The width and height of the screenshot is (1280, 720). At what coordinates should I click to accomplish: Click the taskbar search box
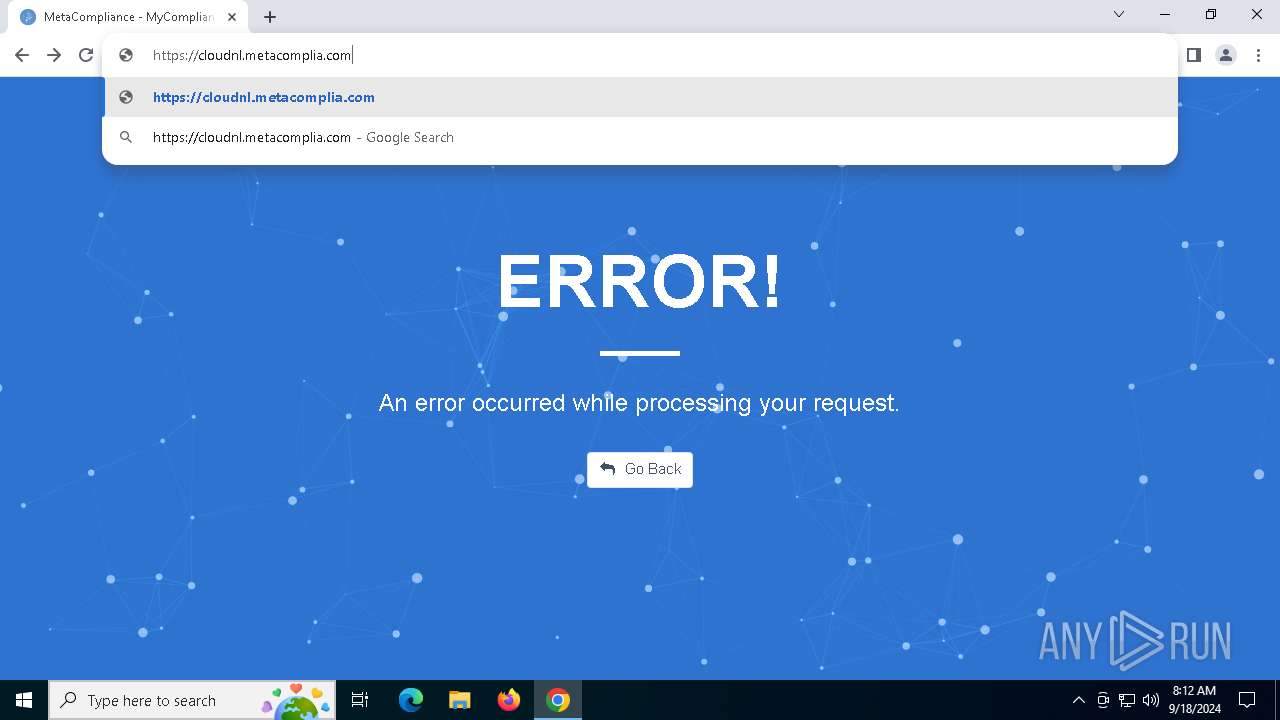[193, 700]
